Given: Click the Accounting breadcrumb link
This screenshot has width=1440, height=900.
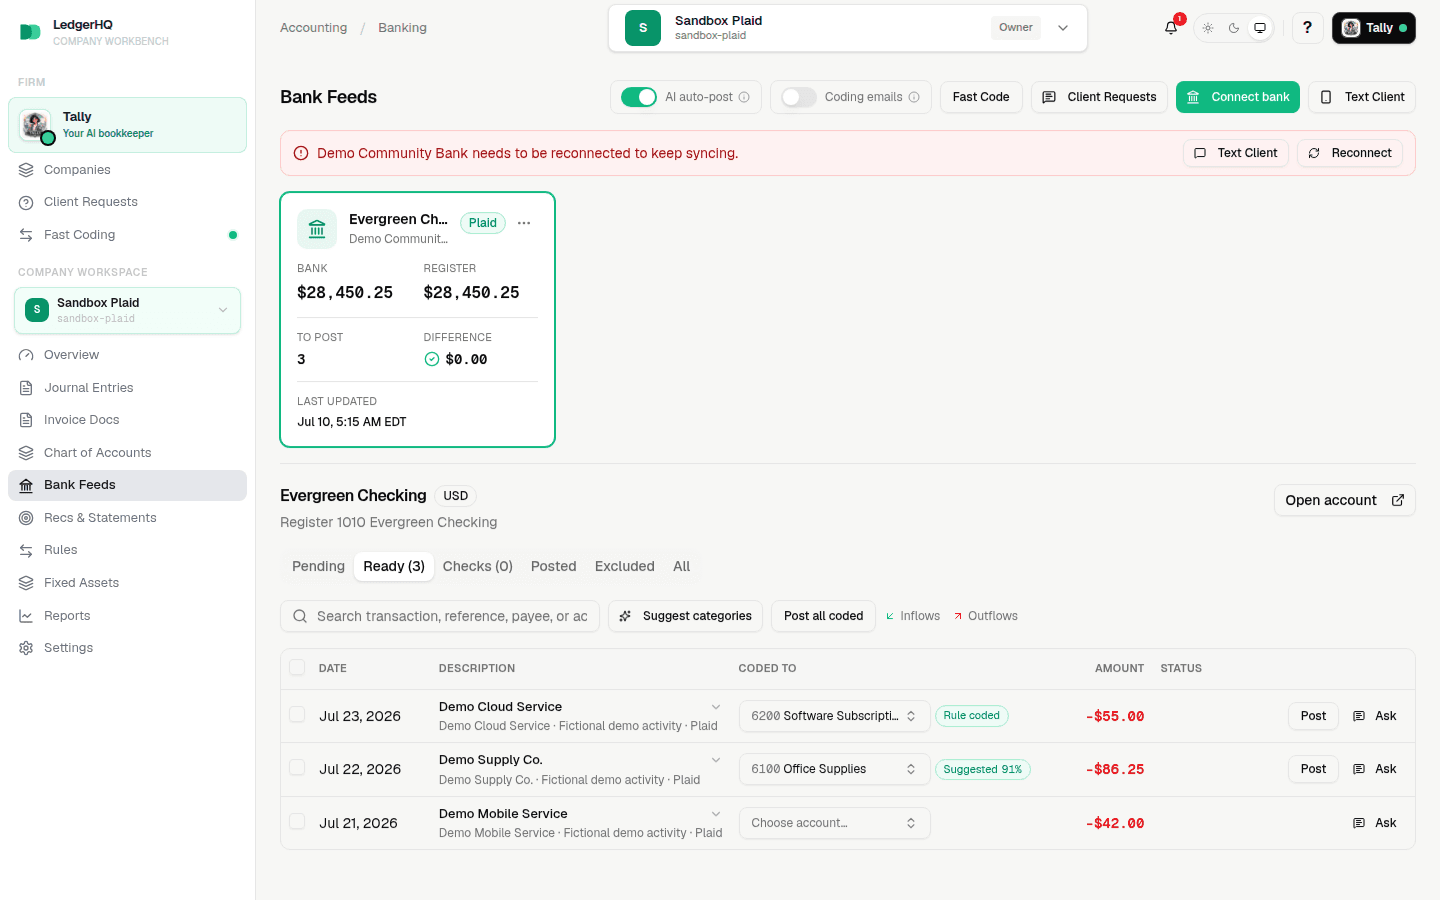Looking at the screenshot, I should point(314,28).
